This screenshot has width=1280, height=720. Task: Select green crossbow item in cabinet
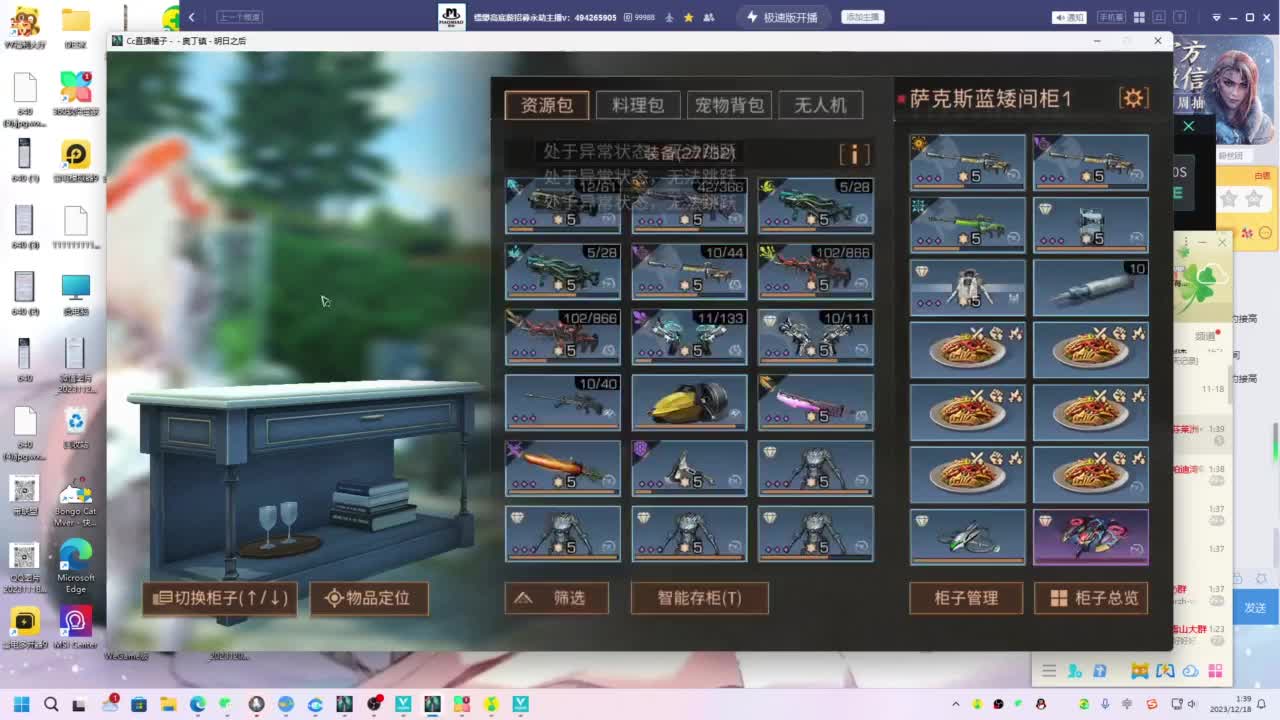pyautogui.click(x=967, y=537)
